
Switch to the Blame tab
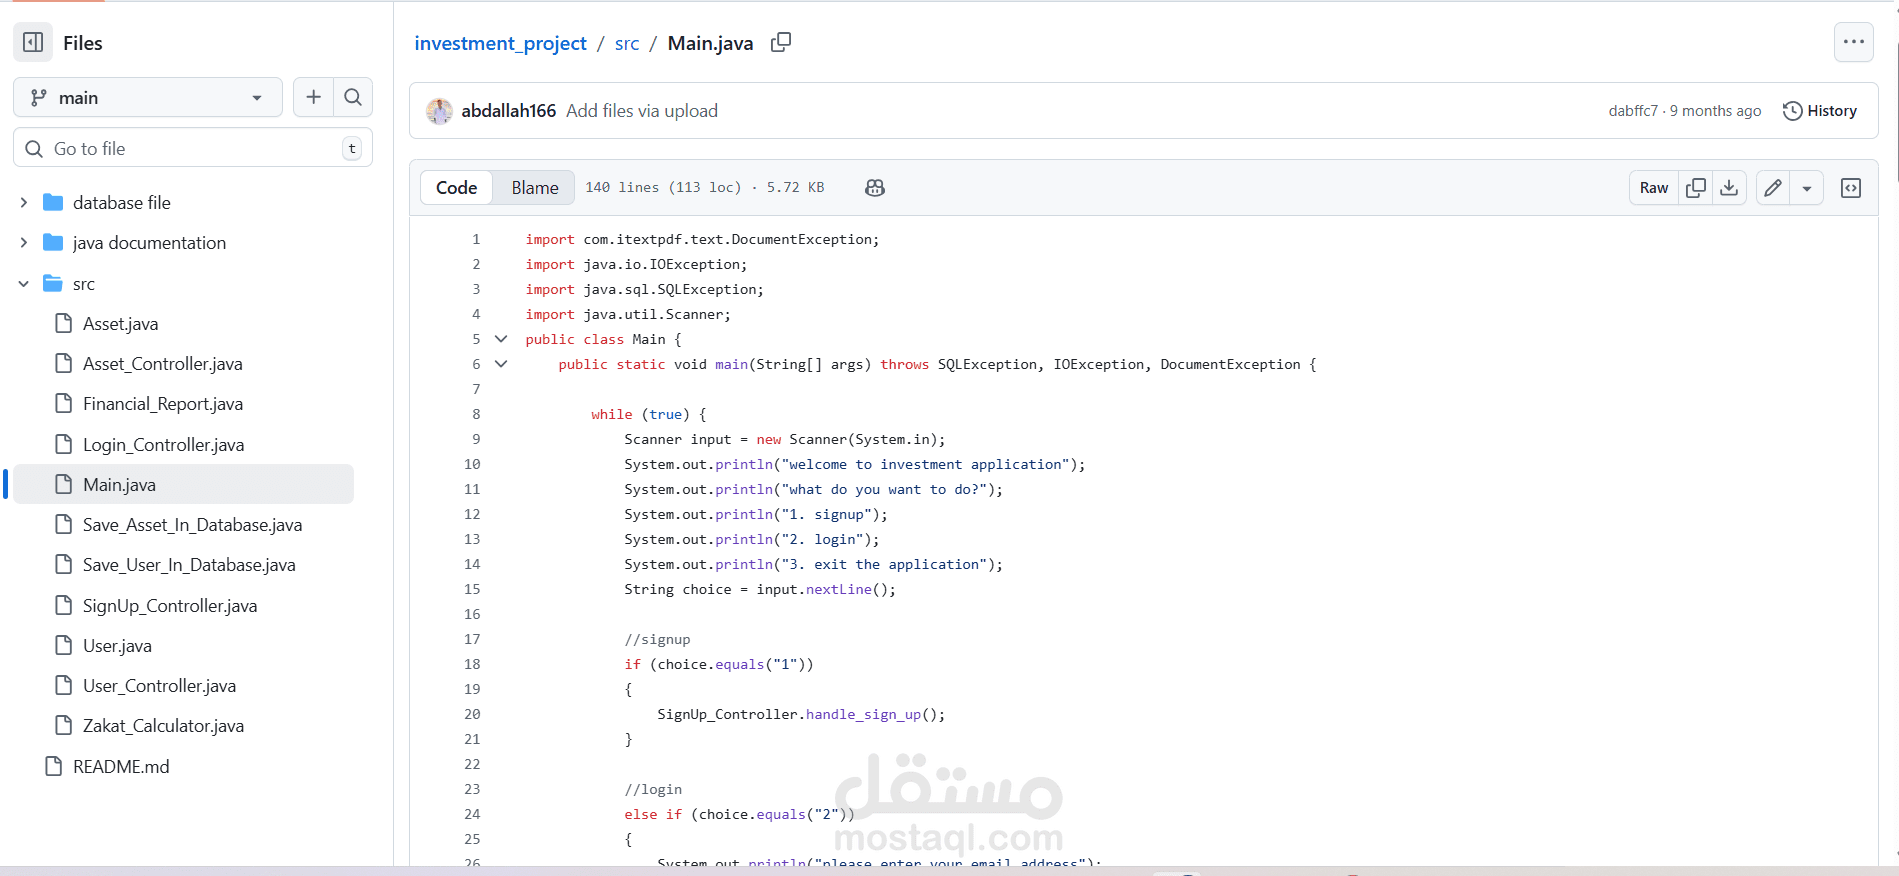click(x=535, y=187)
